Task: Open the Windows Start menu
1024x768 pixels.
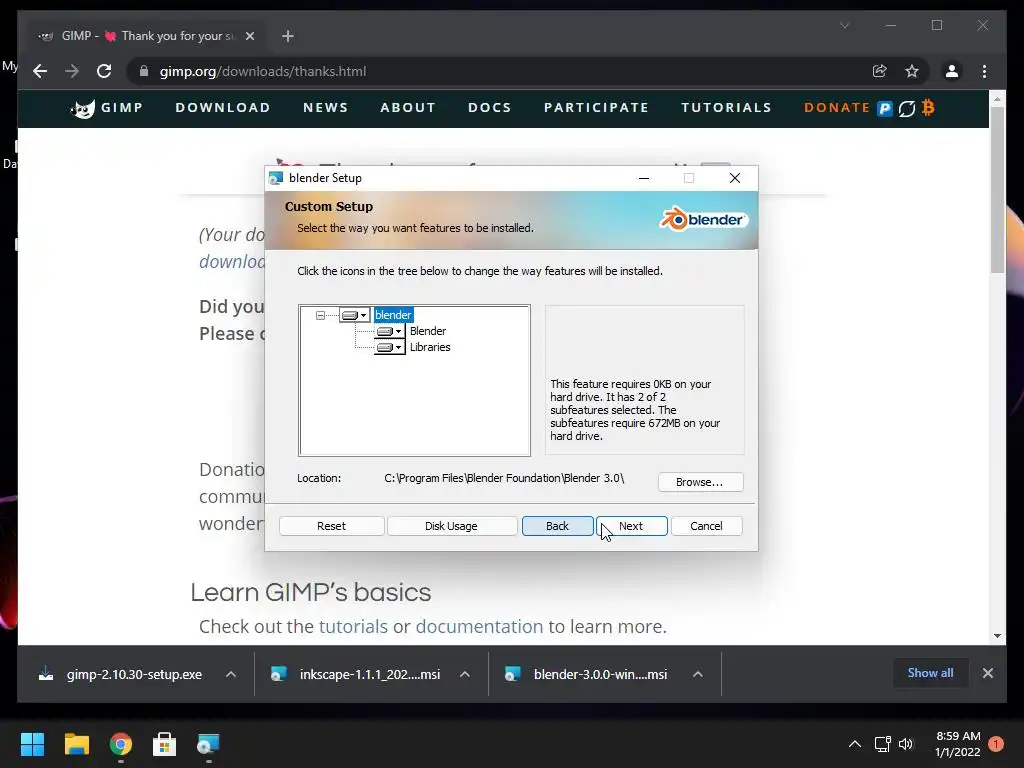Action: pyautogui.click(x=32, y=744)
